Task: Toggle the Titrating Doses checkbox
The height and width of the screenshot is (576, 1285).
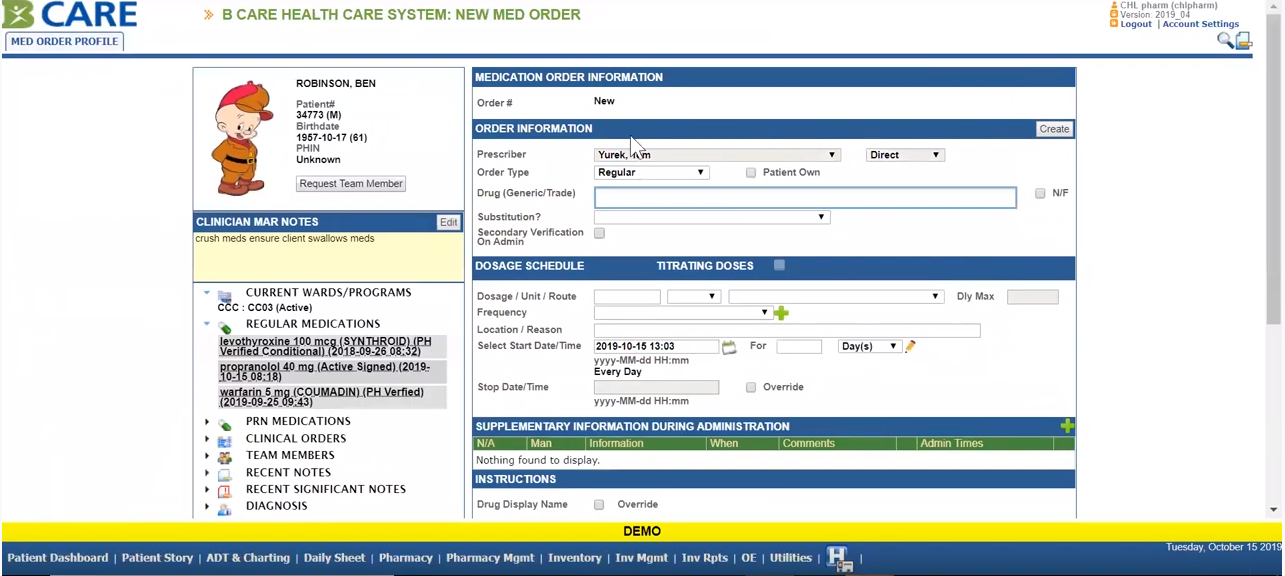Action: (780, 265)
